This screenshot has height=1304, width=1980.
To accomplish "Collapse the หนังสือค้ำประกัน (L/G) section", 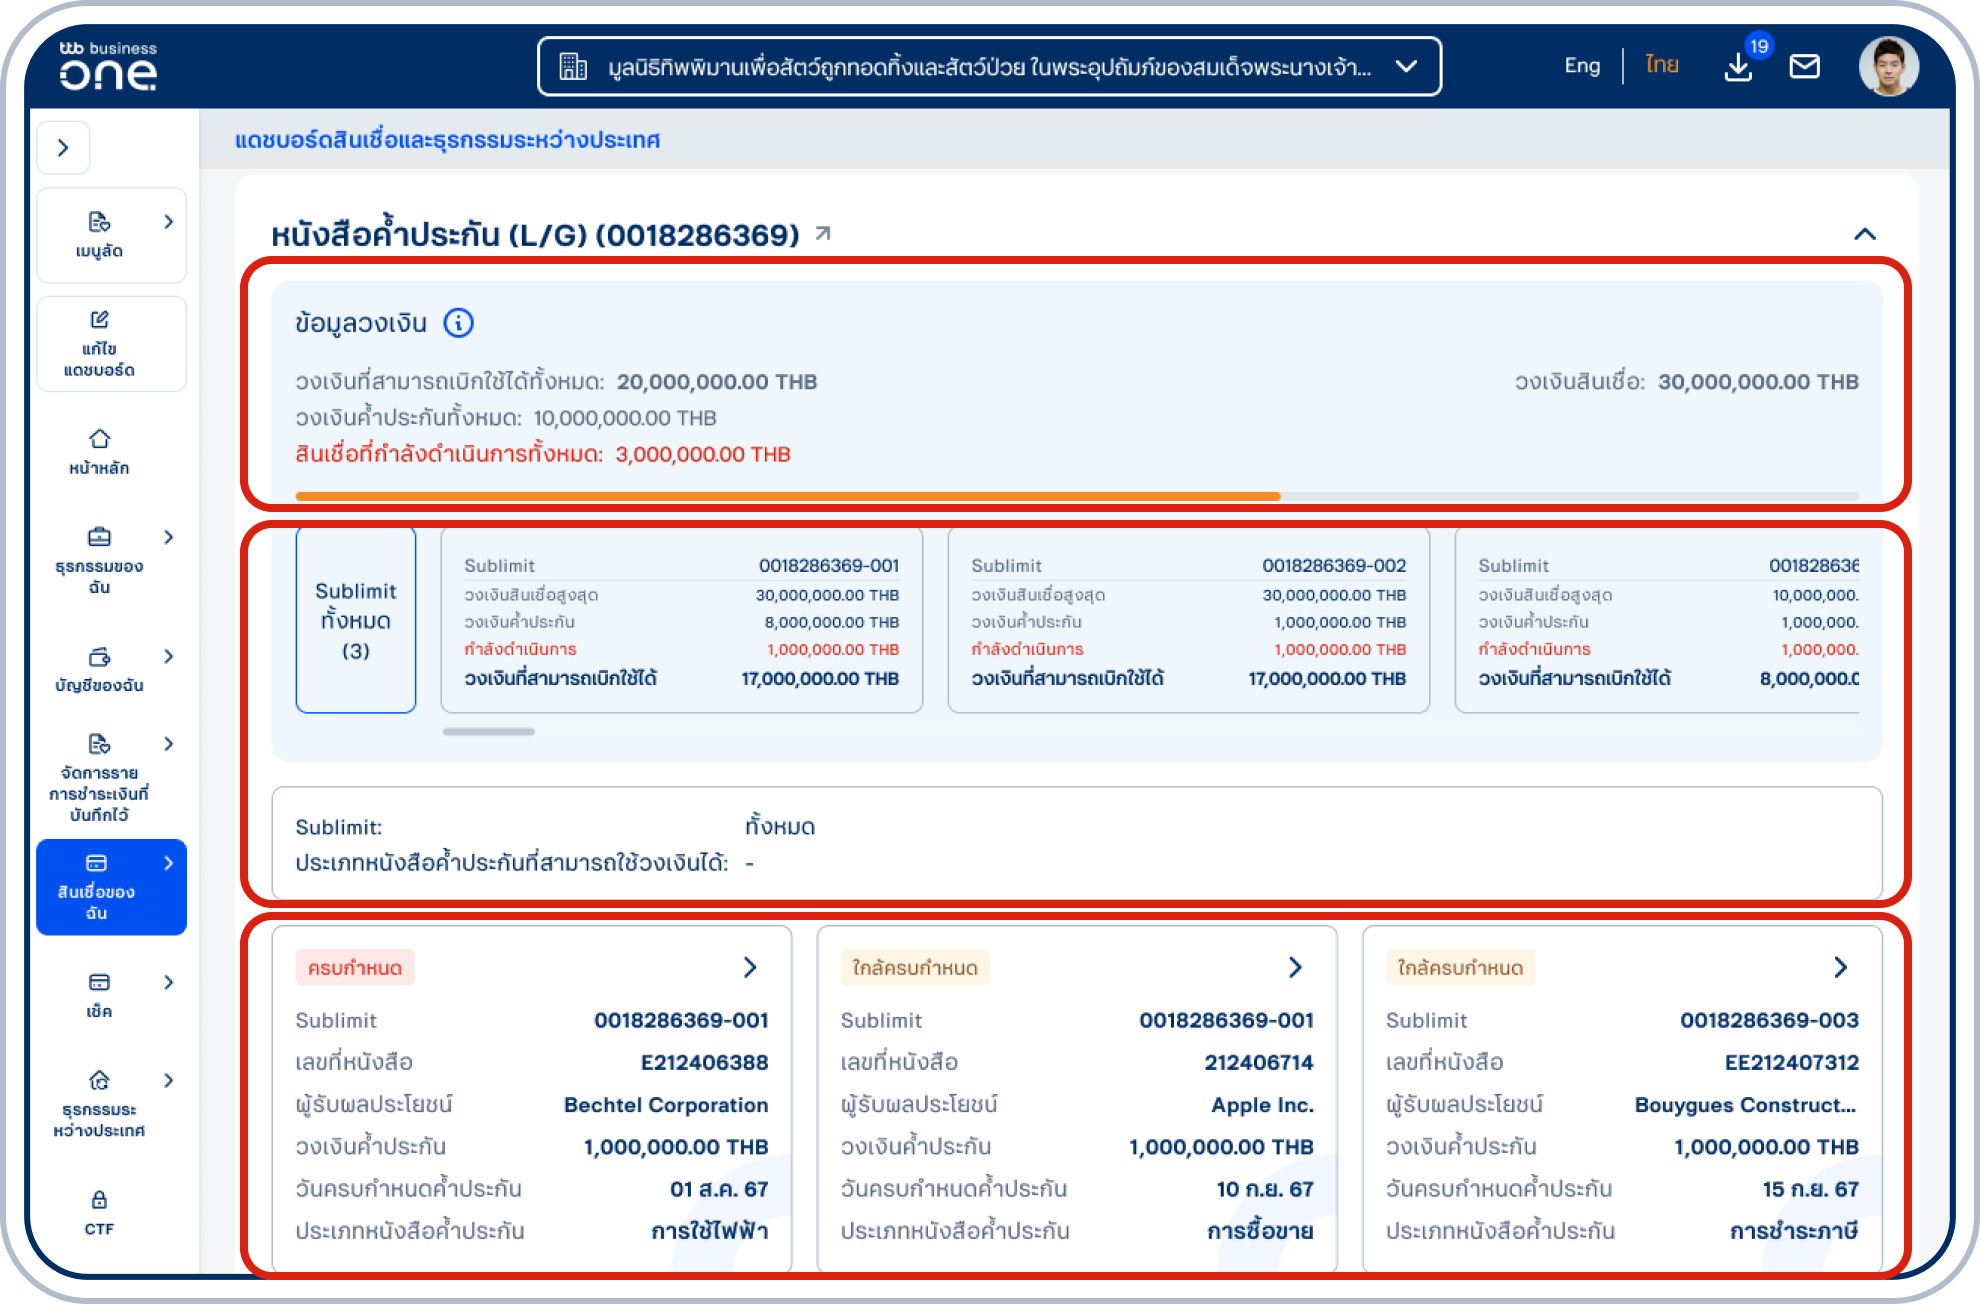I will pos(1865,234).
